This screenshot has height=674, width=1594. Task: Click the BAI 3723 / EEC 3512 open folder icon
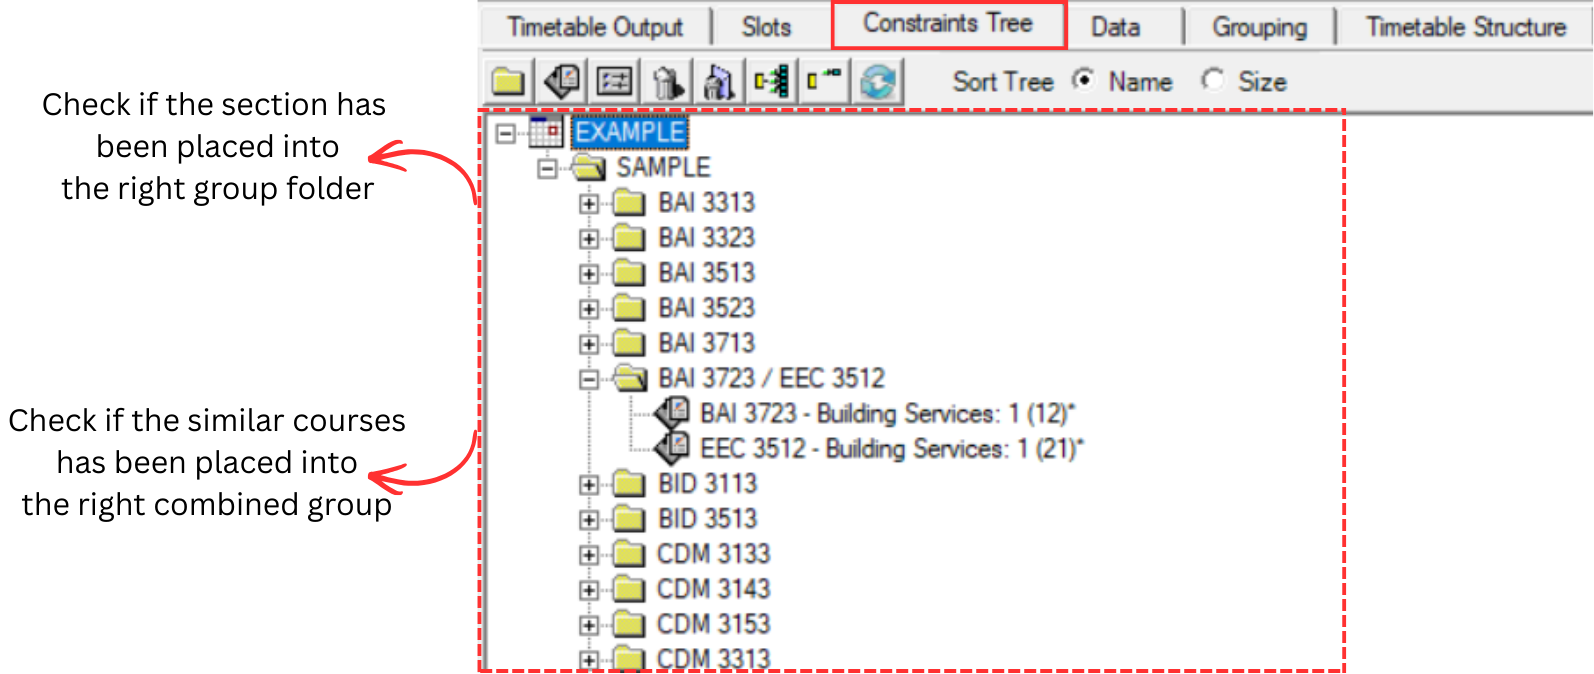[630, 378]
